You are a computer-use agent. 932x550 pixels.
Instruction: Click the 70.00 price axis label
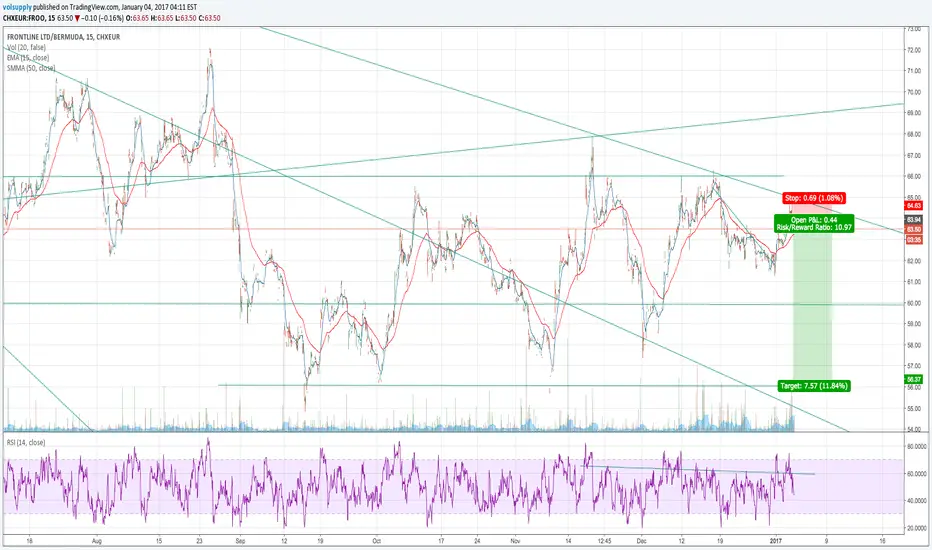[914, 92]
